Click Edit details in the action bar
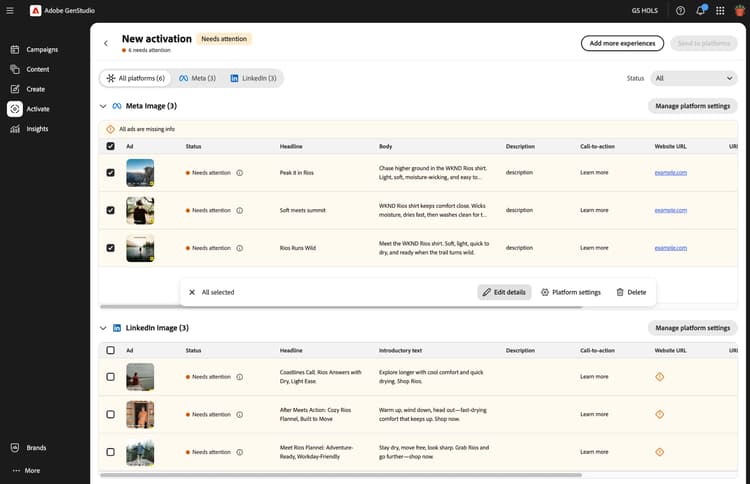Image resolution: width=750 pixels, height=484 pixels. [504, 292]
